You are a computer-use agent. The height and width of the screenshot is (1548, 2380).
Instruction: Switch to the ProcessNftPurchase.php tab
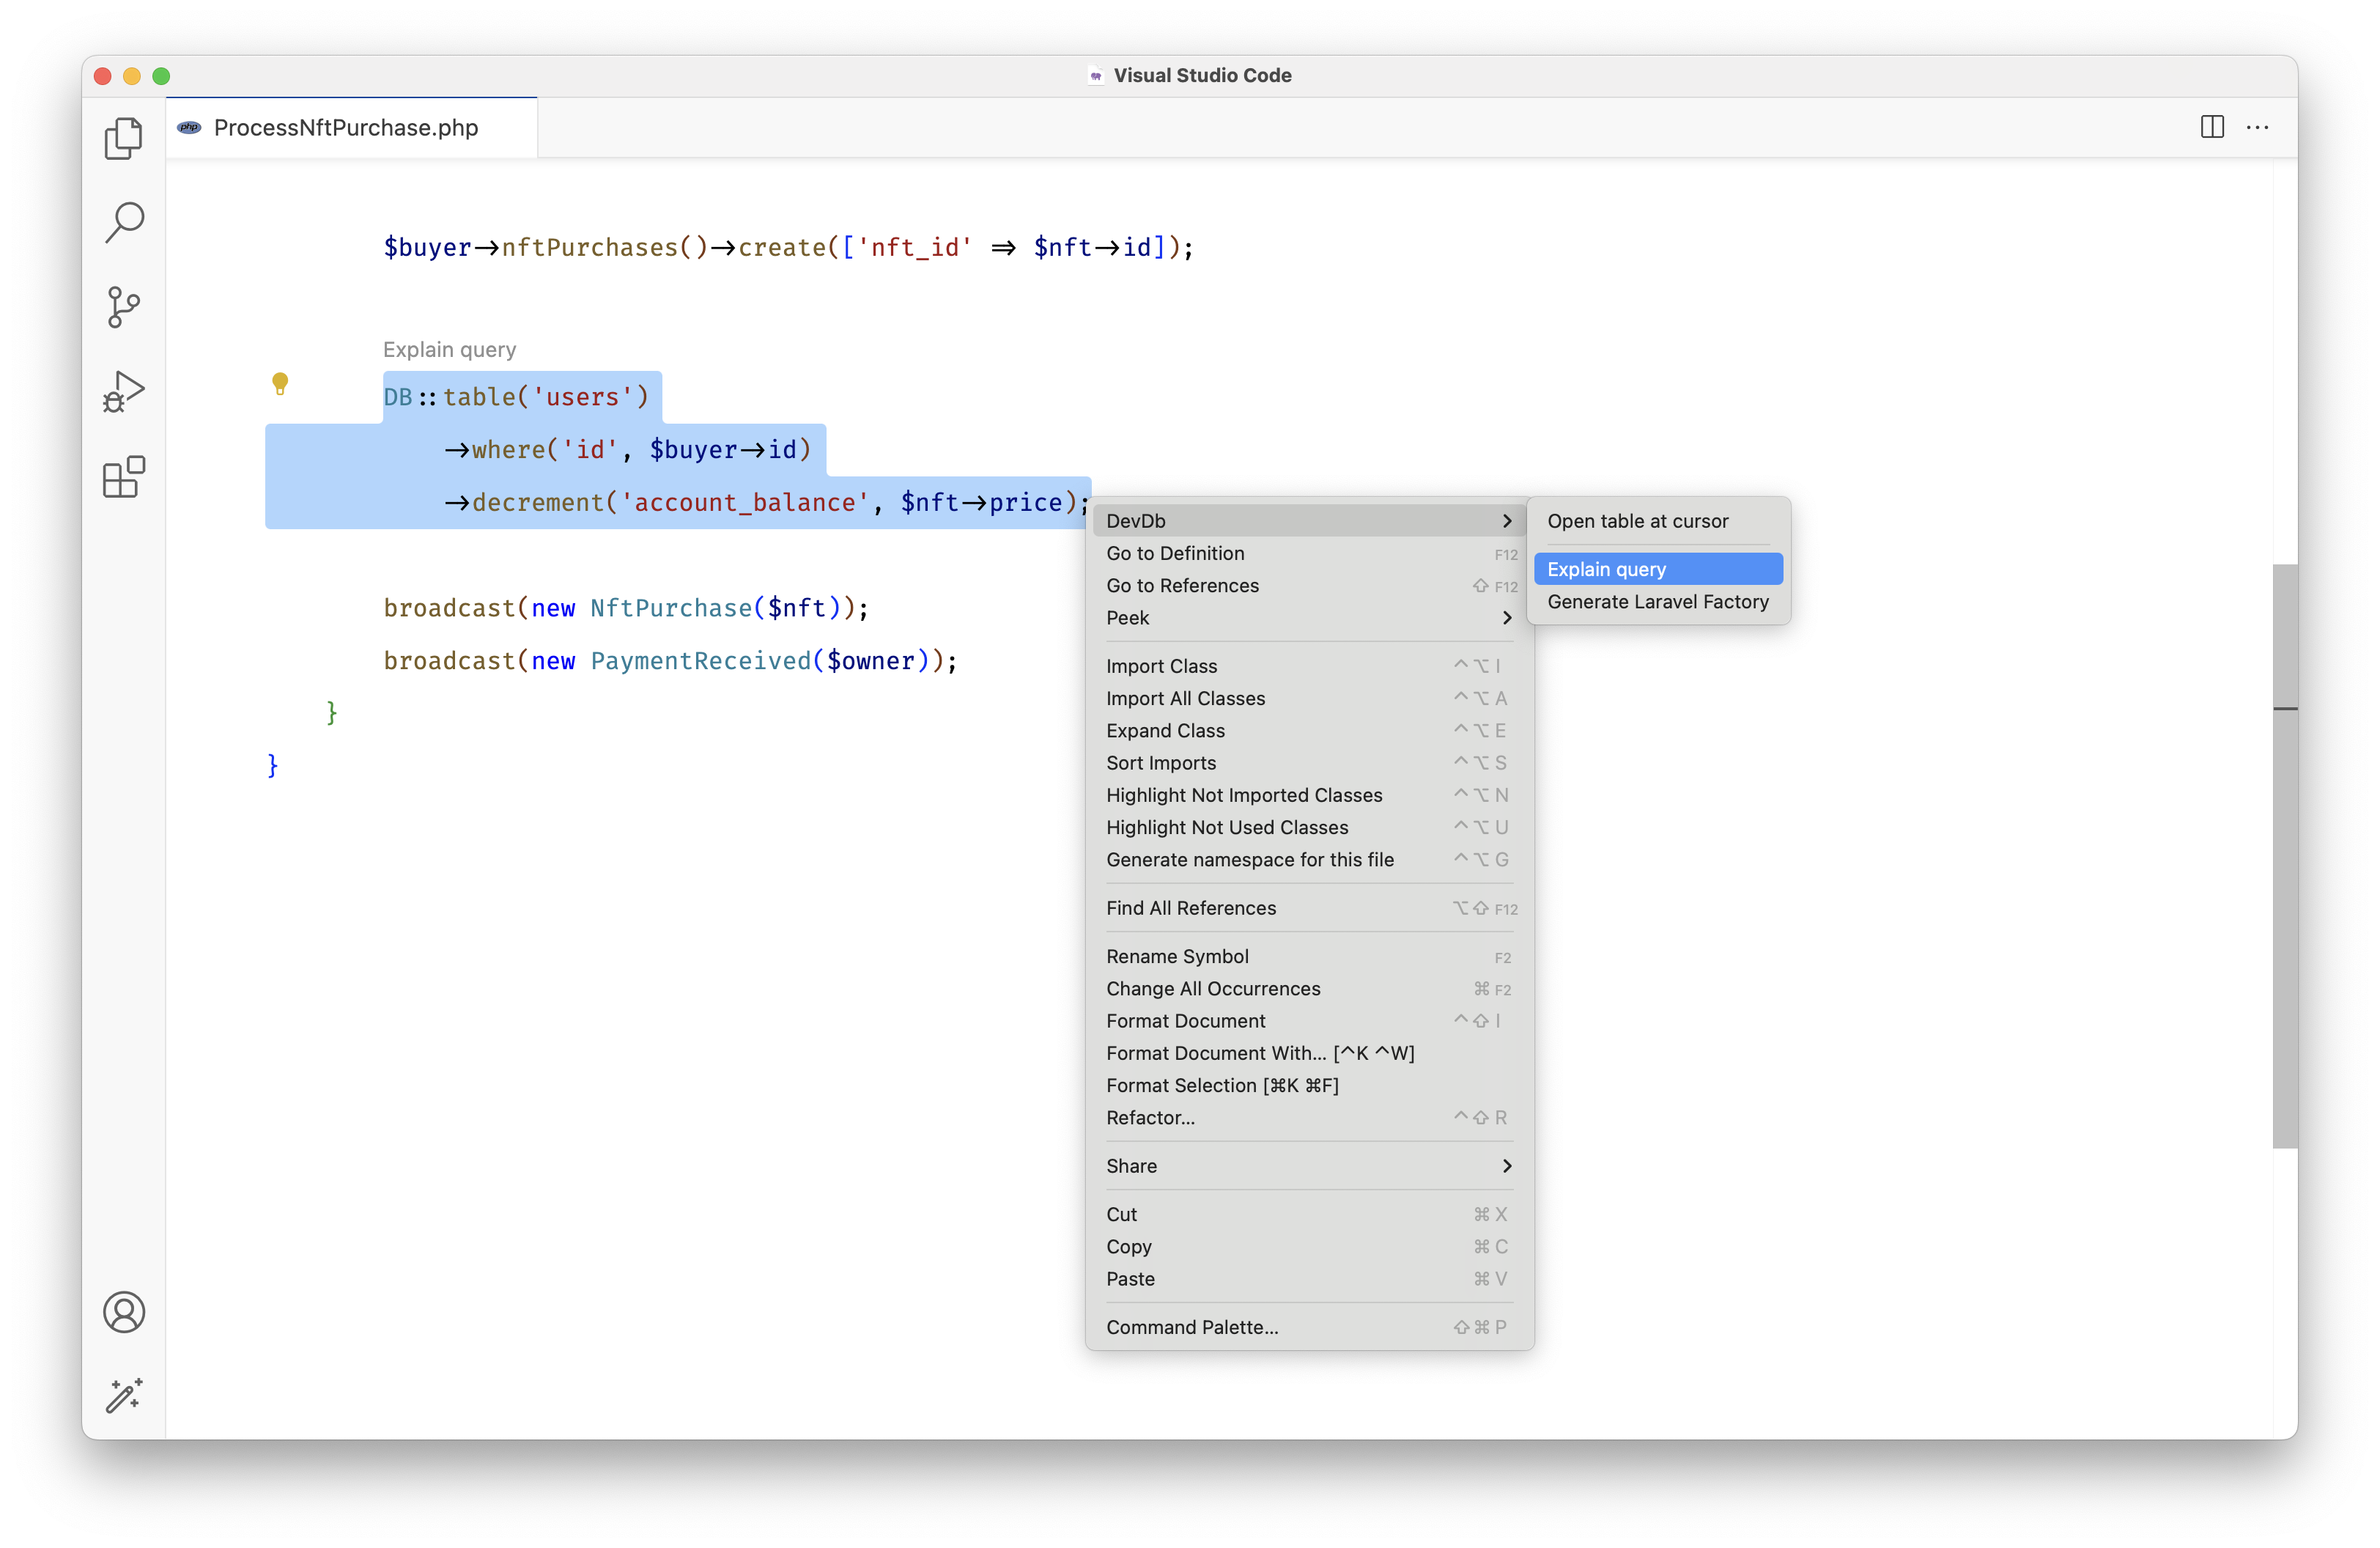point(346,128)
